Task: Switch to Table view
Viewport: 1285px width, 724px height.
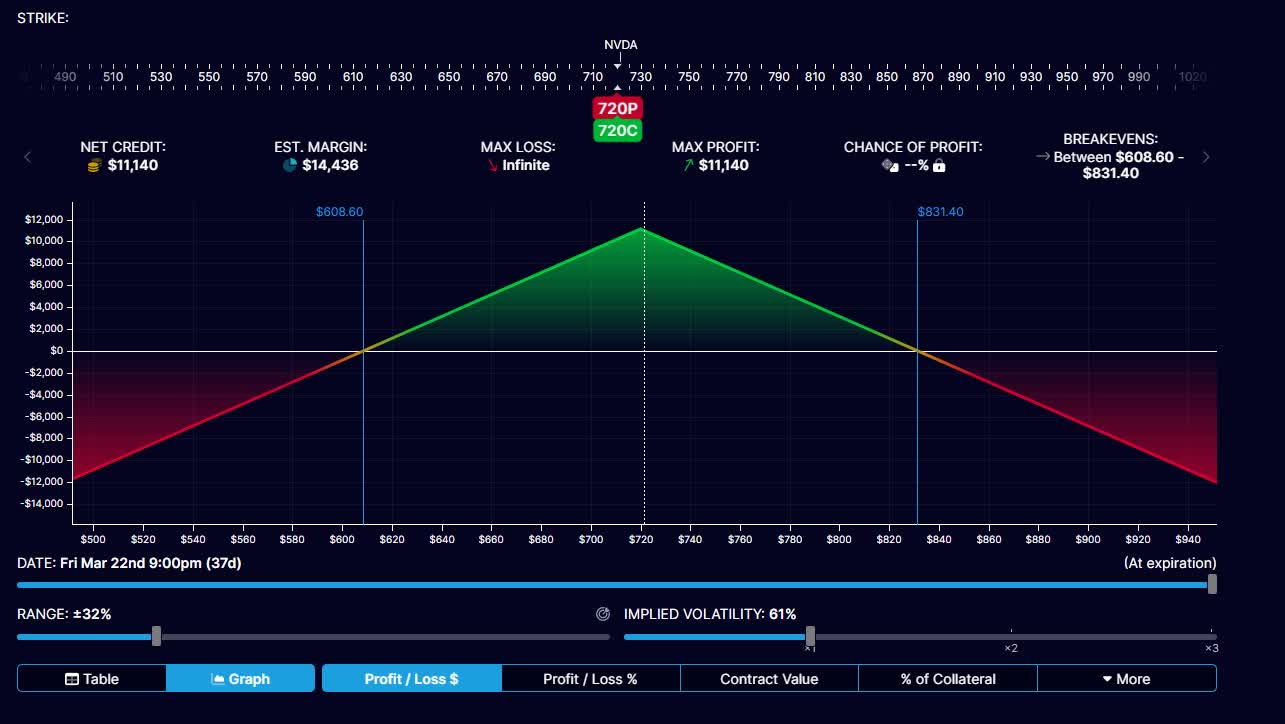Action: coord(91,679)
